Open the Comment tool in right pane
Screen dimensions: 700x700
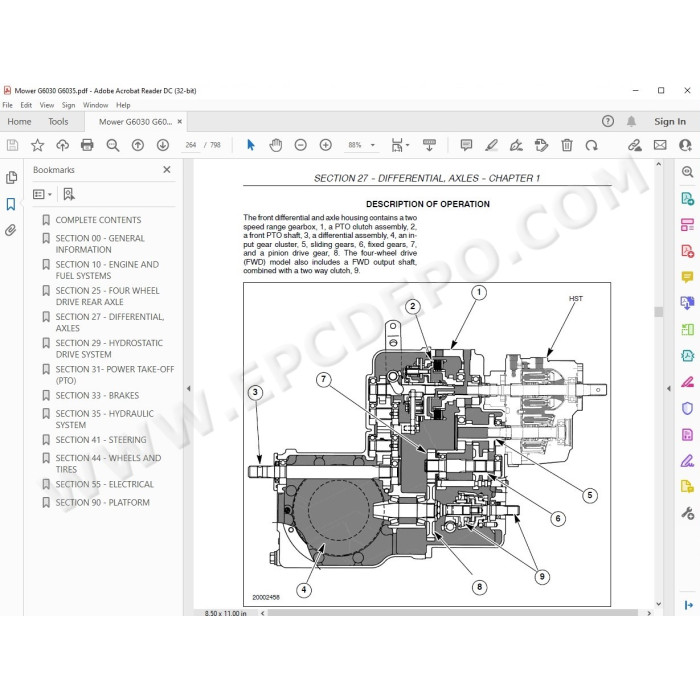click(x=687, y=277)
